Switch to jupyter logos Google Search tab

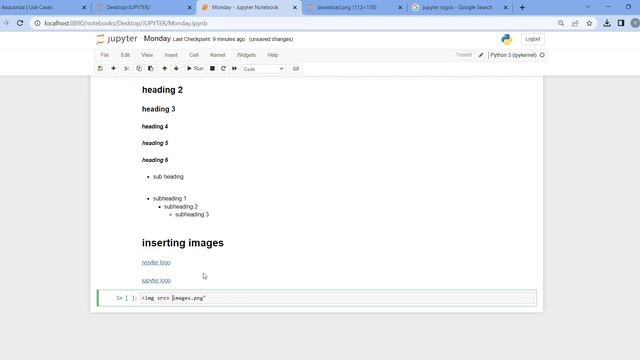coord(459,7)
